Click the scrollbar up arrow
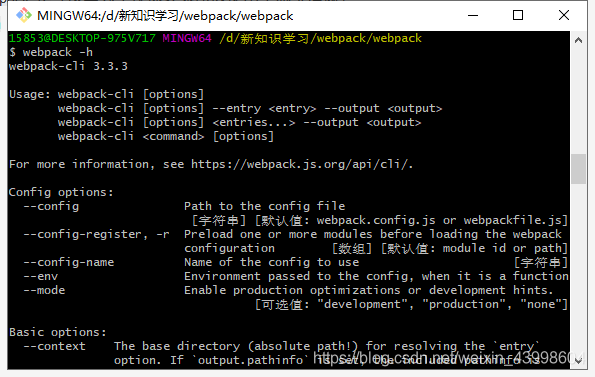 (578, 40)
